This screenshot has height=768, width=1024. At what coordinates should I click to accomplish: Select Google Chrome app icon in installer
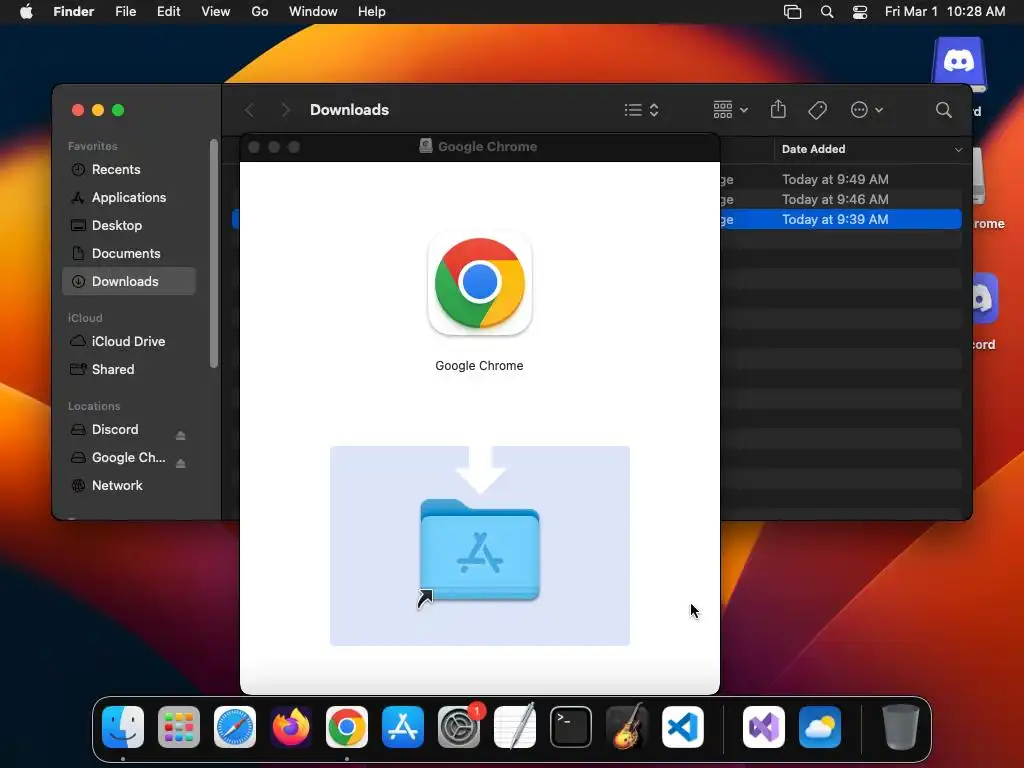[x=480, y=283]
